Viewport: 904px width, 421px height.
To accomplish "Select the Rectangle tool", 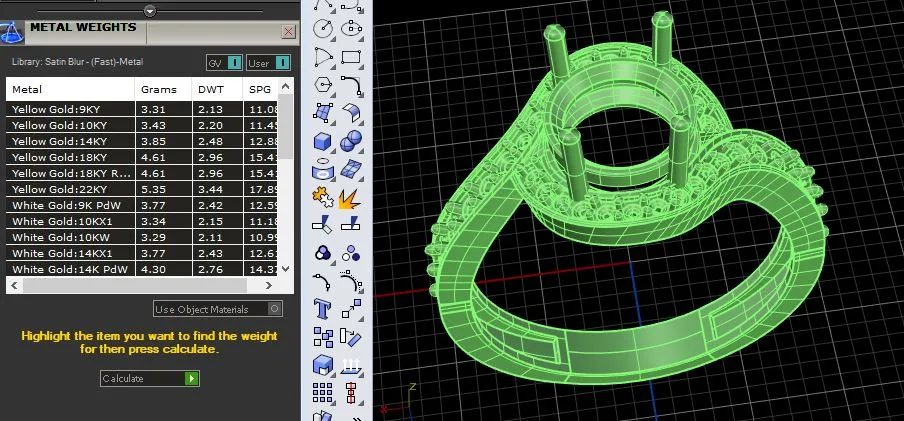I will point(352,57).
